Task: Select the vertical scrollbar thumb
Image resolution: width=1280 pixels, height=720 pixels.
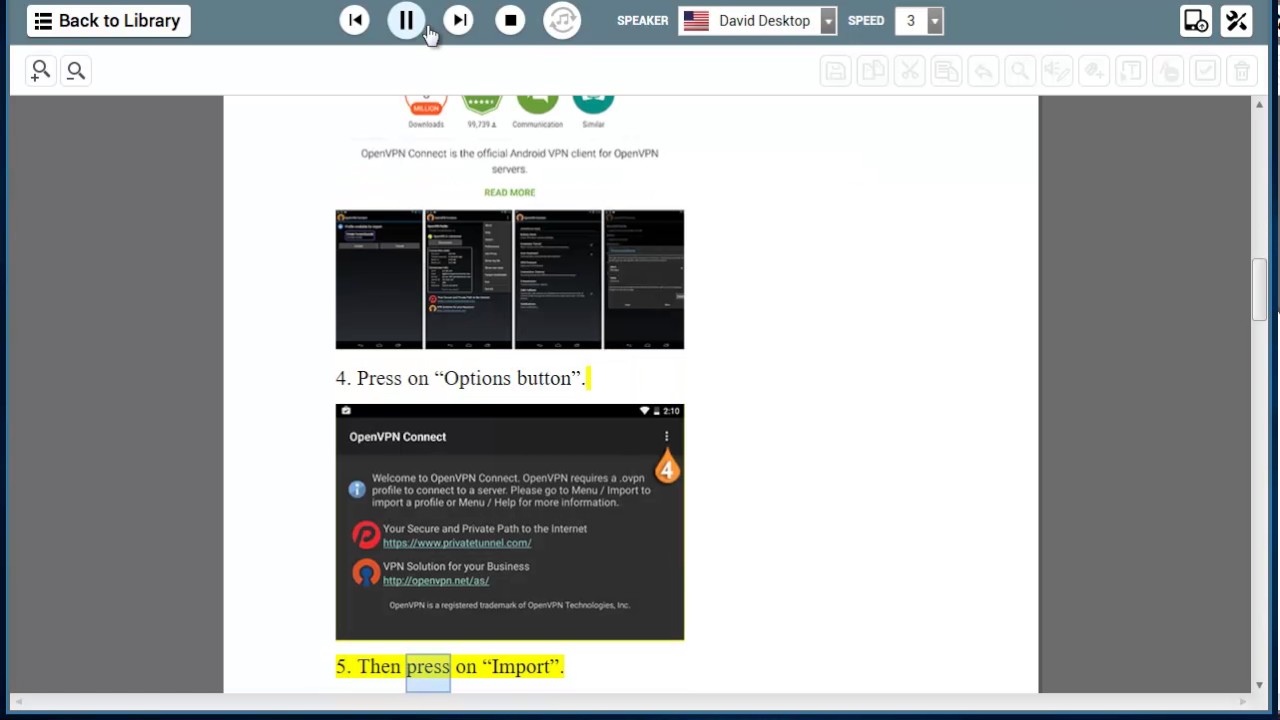Action: click(x=1259, y=290)
